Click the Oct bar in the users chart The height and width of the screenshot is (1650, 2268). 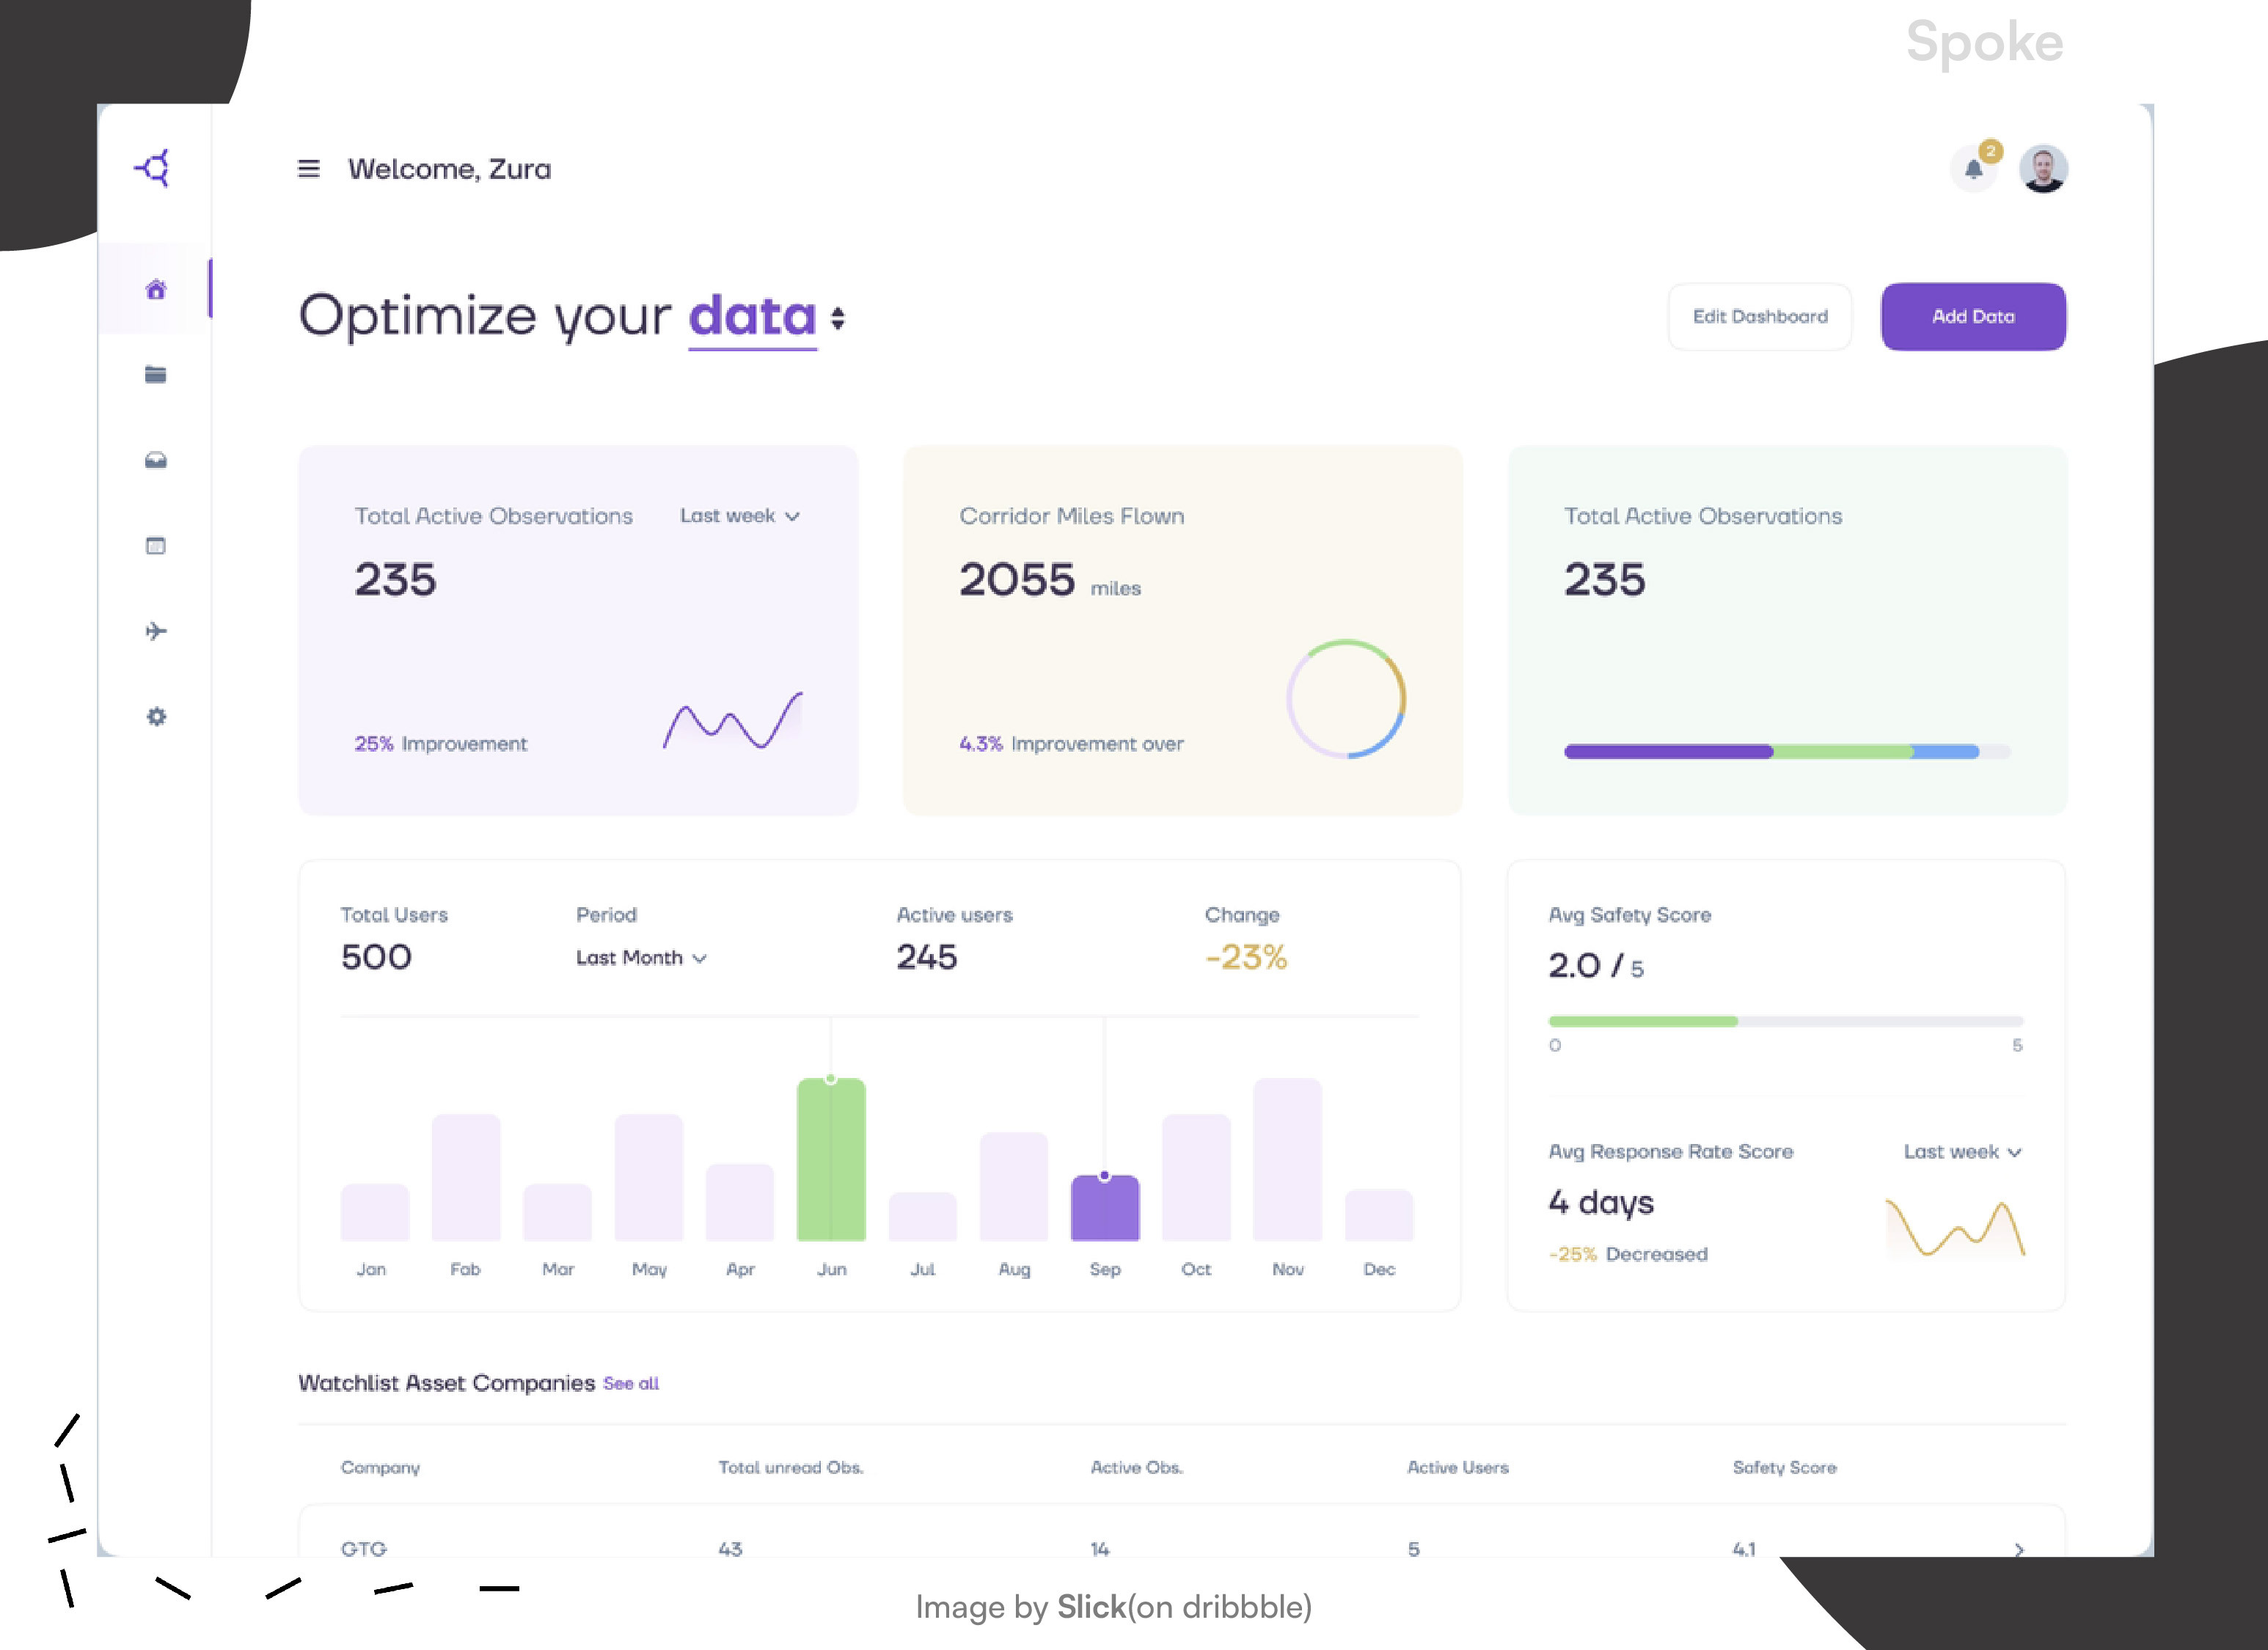tap(1196, 1178)
